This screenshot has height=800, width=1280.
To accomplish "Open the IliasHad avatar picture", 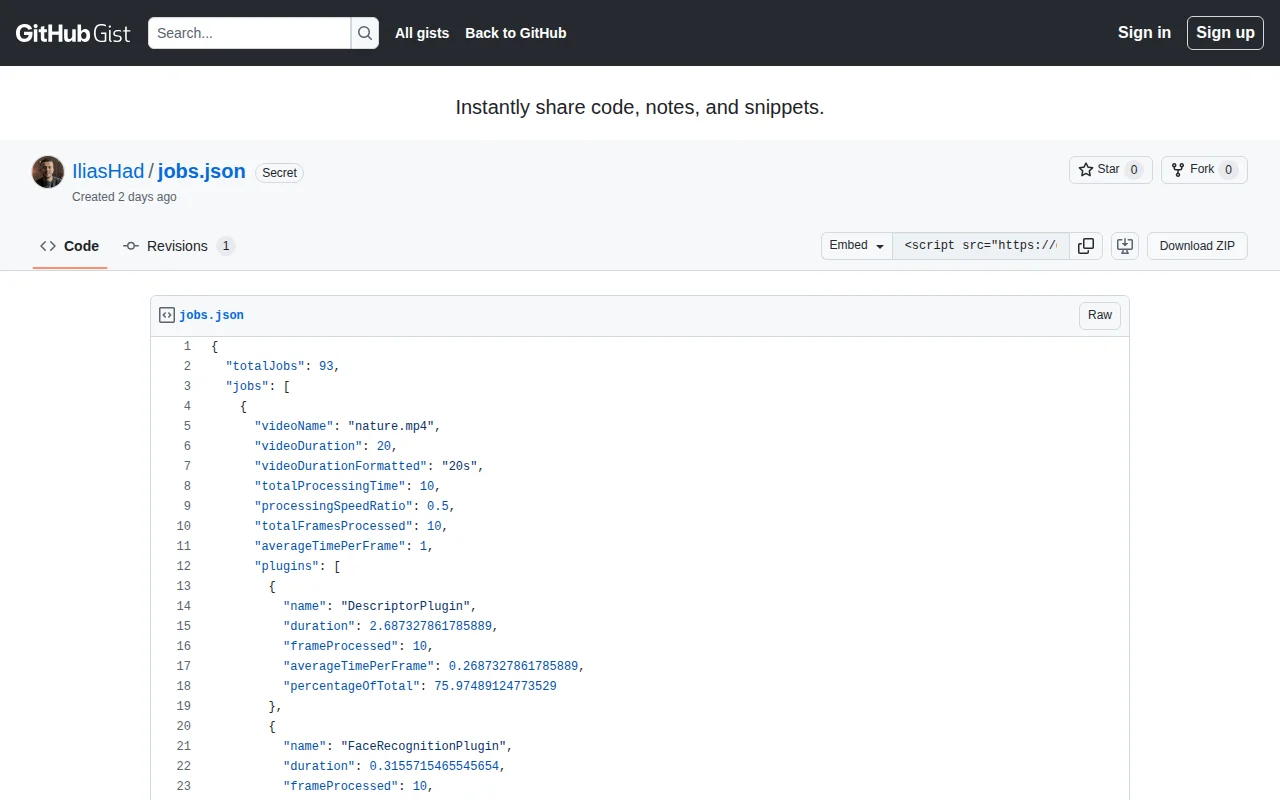I will click(48, 172).
